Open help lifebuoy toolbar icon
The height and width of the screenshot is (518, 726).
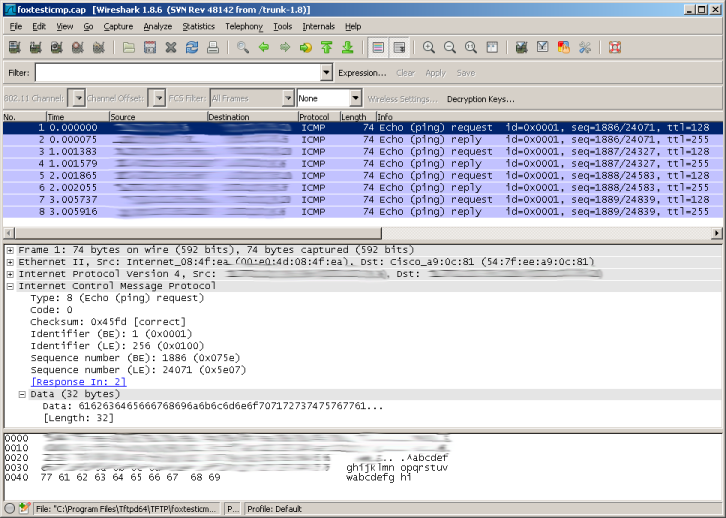click(615, 47)
